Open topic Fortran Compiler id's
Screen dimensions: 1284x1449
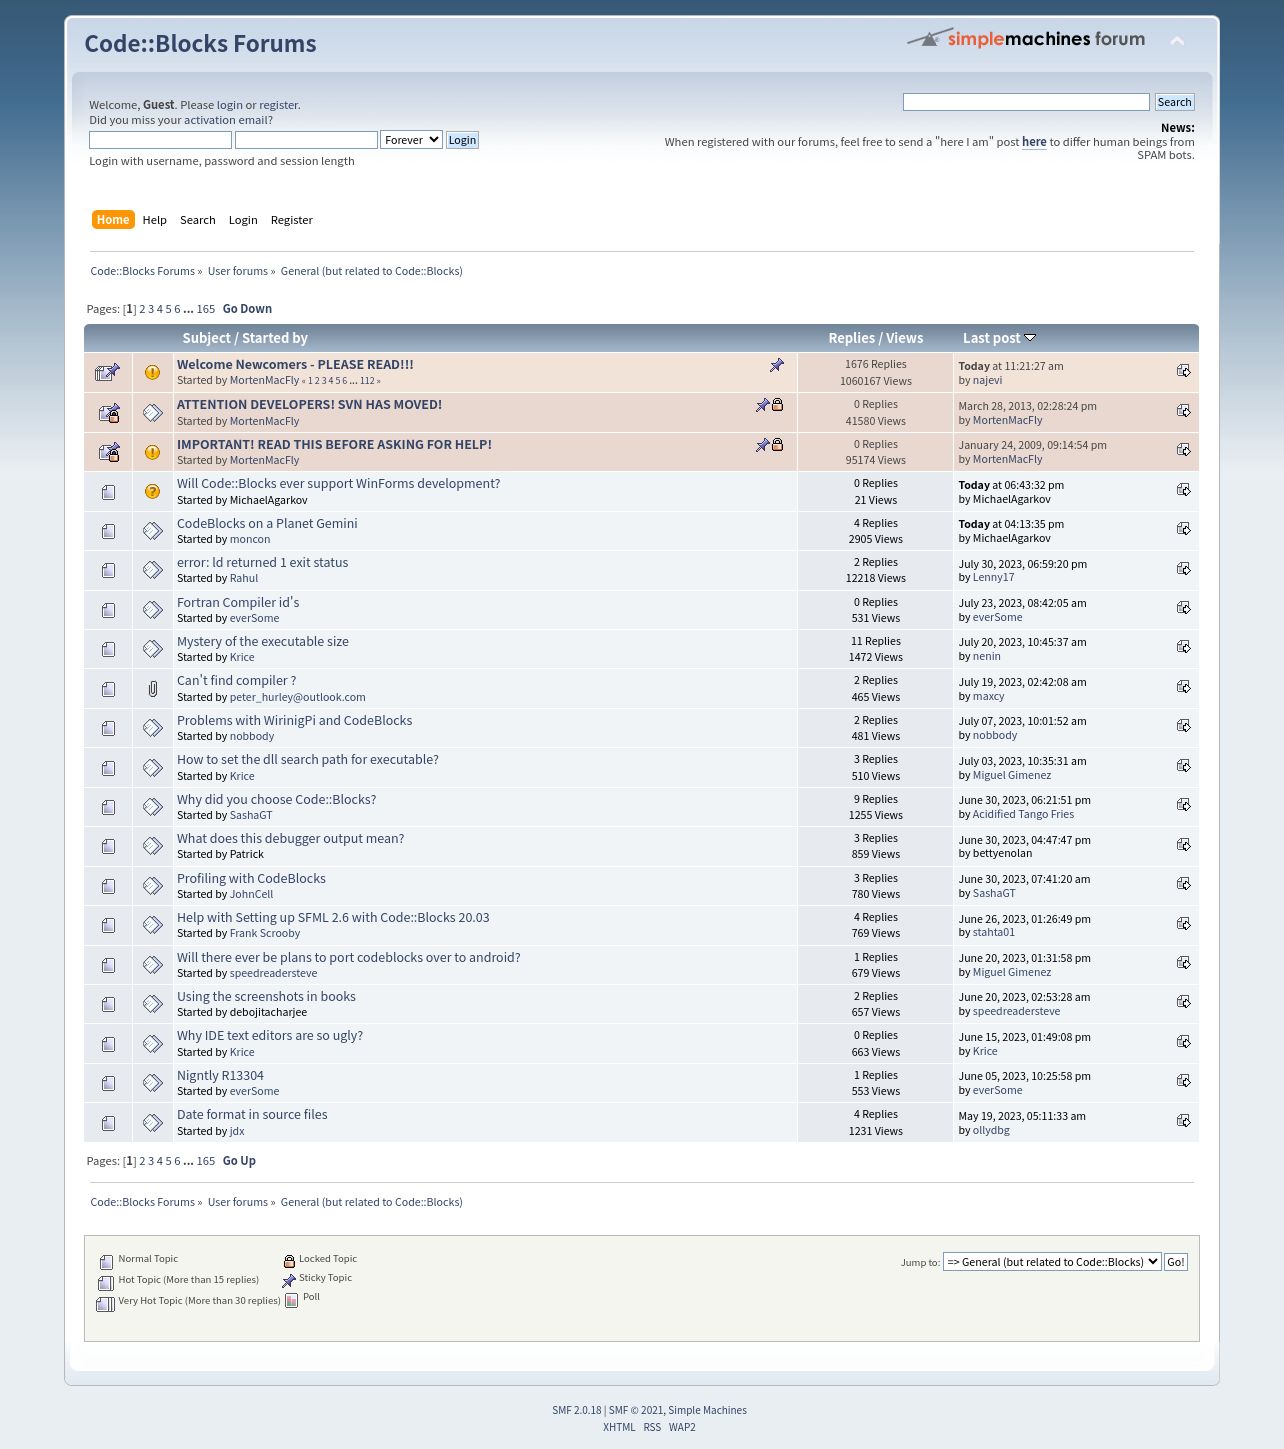coord(238,603)
